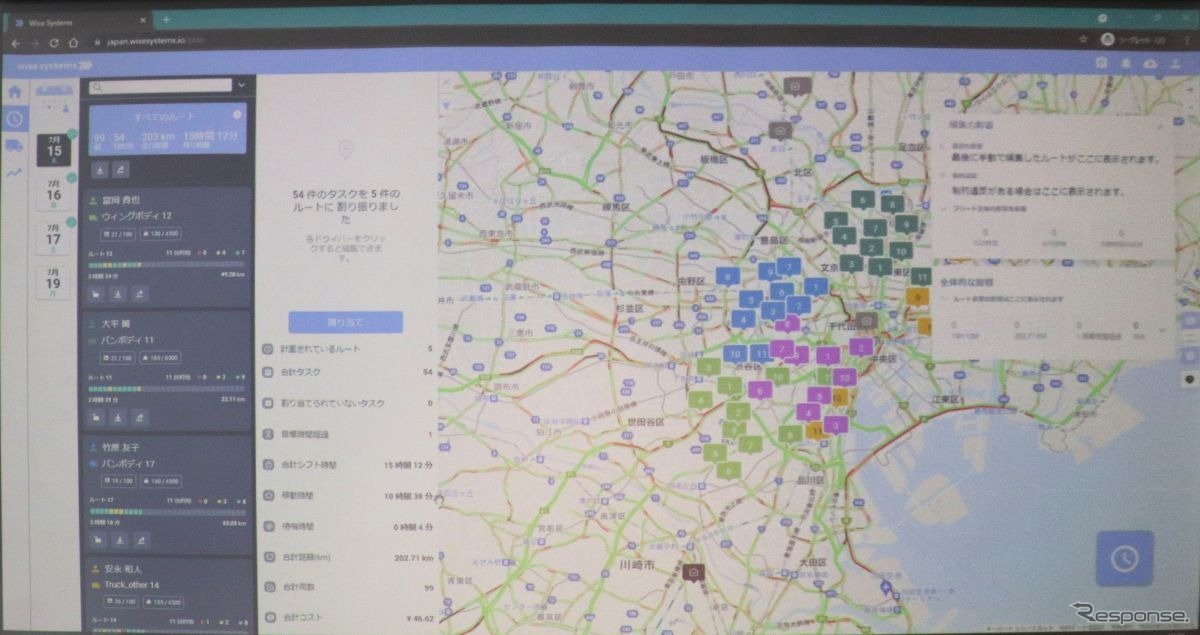This screenshot has height=635, width=1200.
Task: Click the cloud upload icon in header
Action: point(1150,63)
